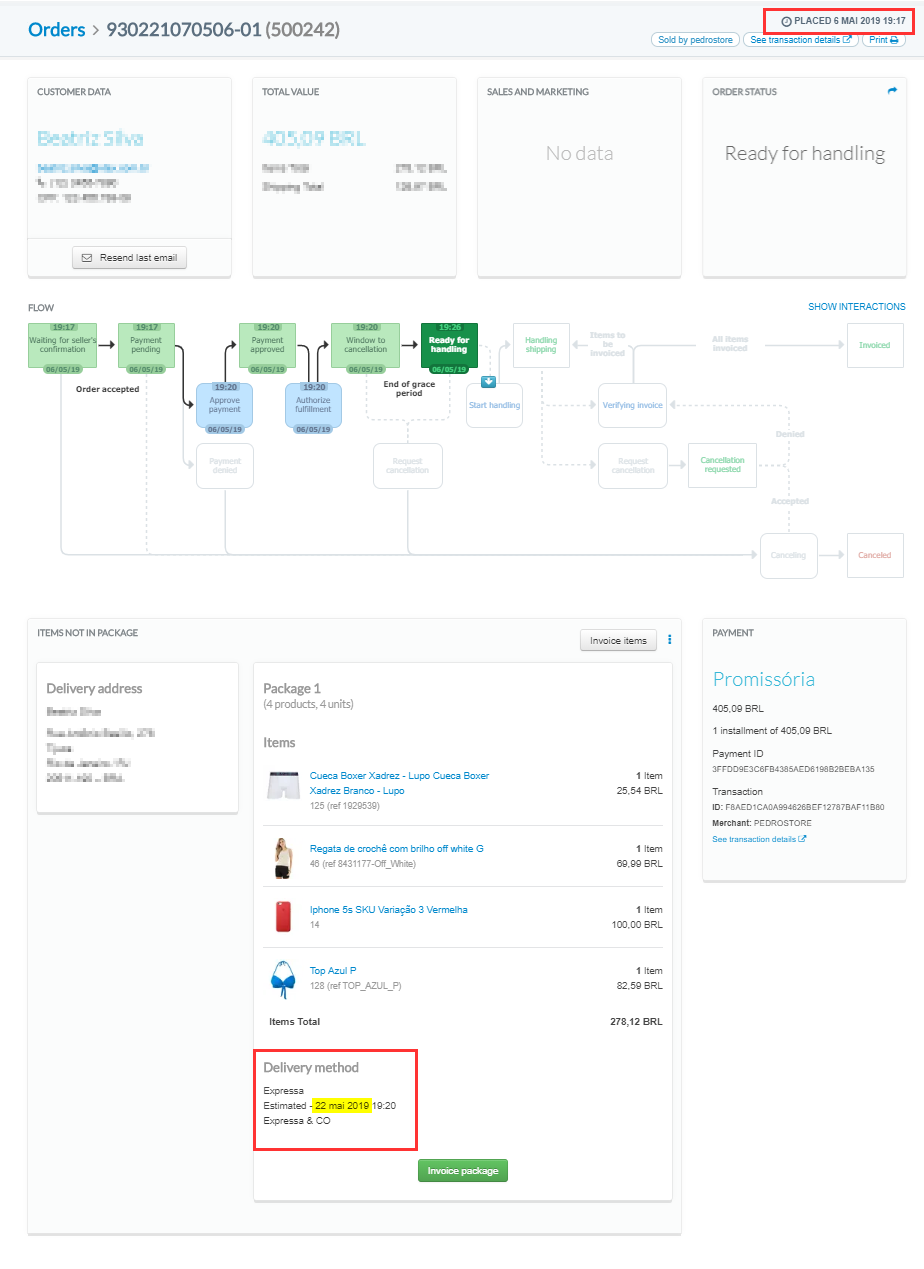The image size is (924, 1269).
Task: Open the Cueca Boxer Xadrez product thumbnail
Action: 283,785
